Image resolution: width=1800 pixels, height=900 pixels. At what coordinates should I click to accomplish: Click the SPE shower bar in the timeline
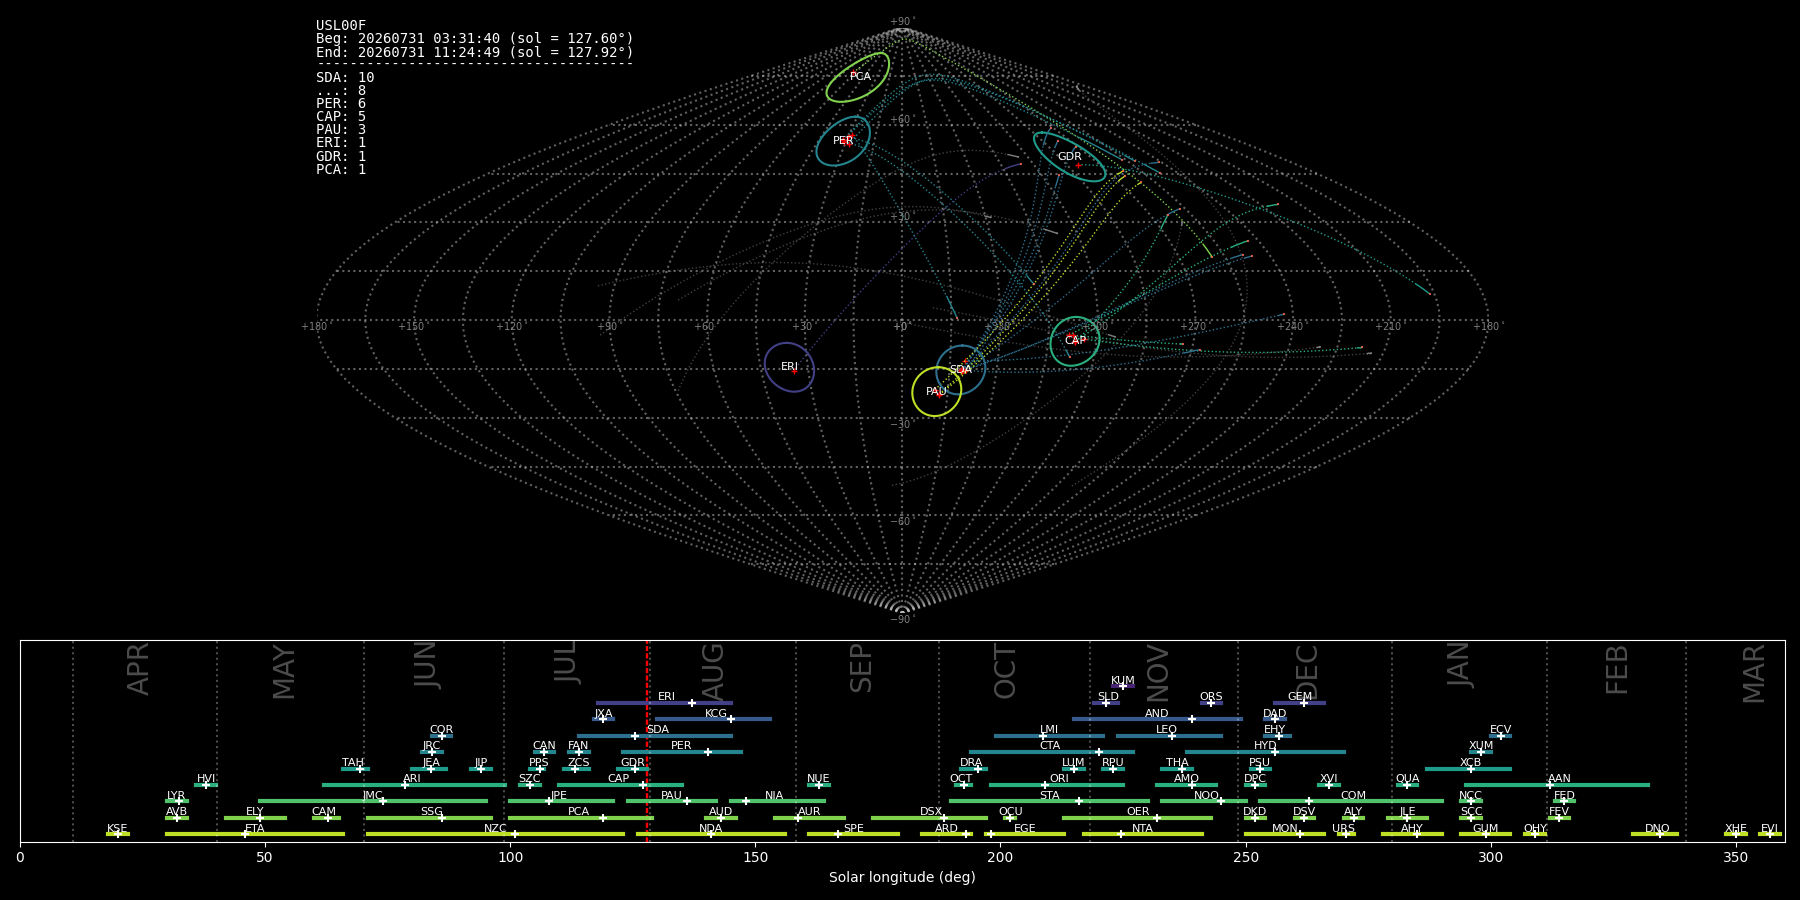click(853, 834)
